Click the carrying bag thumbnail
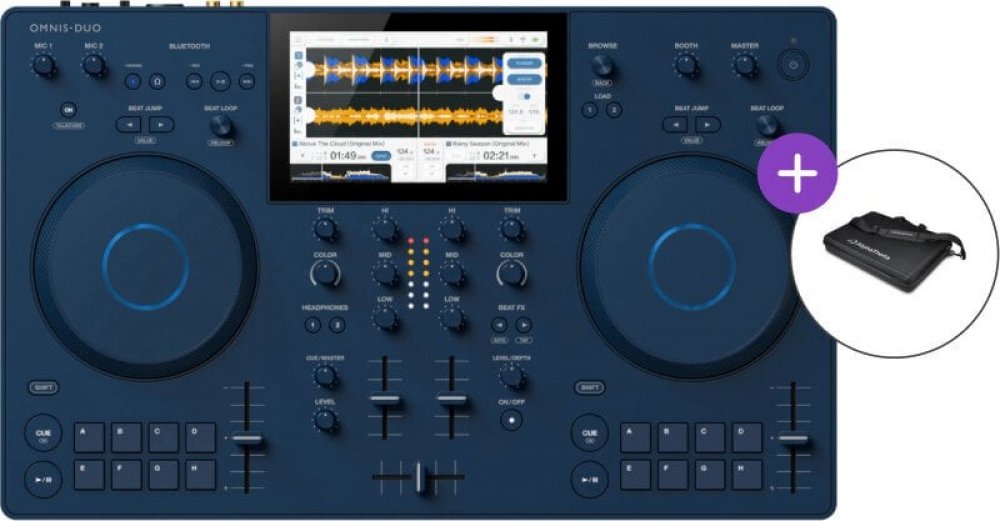 tap(894, 258)
